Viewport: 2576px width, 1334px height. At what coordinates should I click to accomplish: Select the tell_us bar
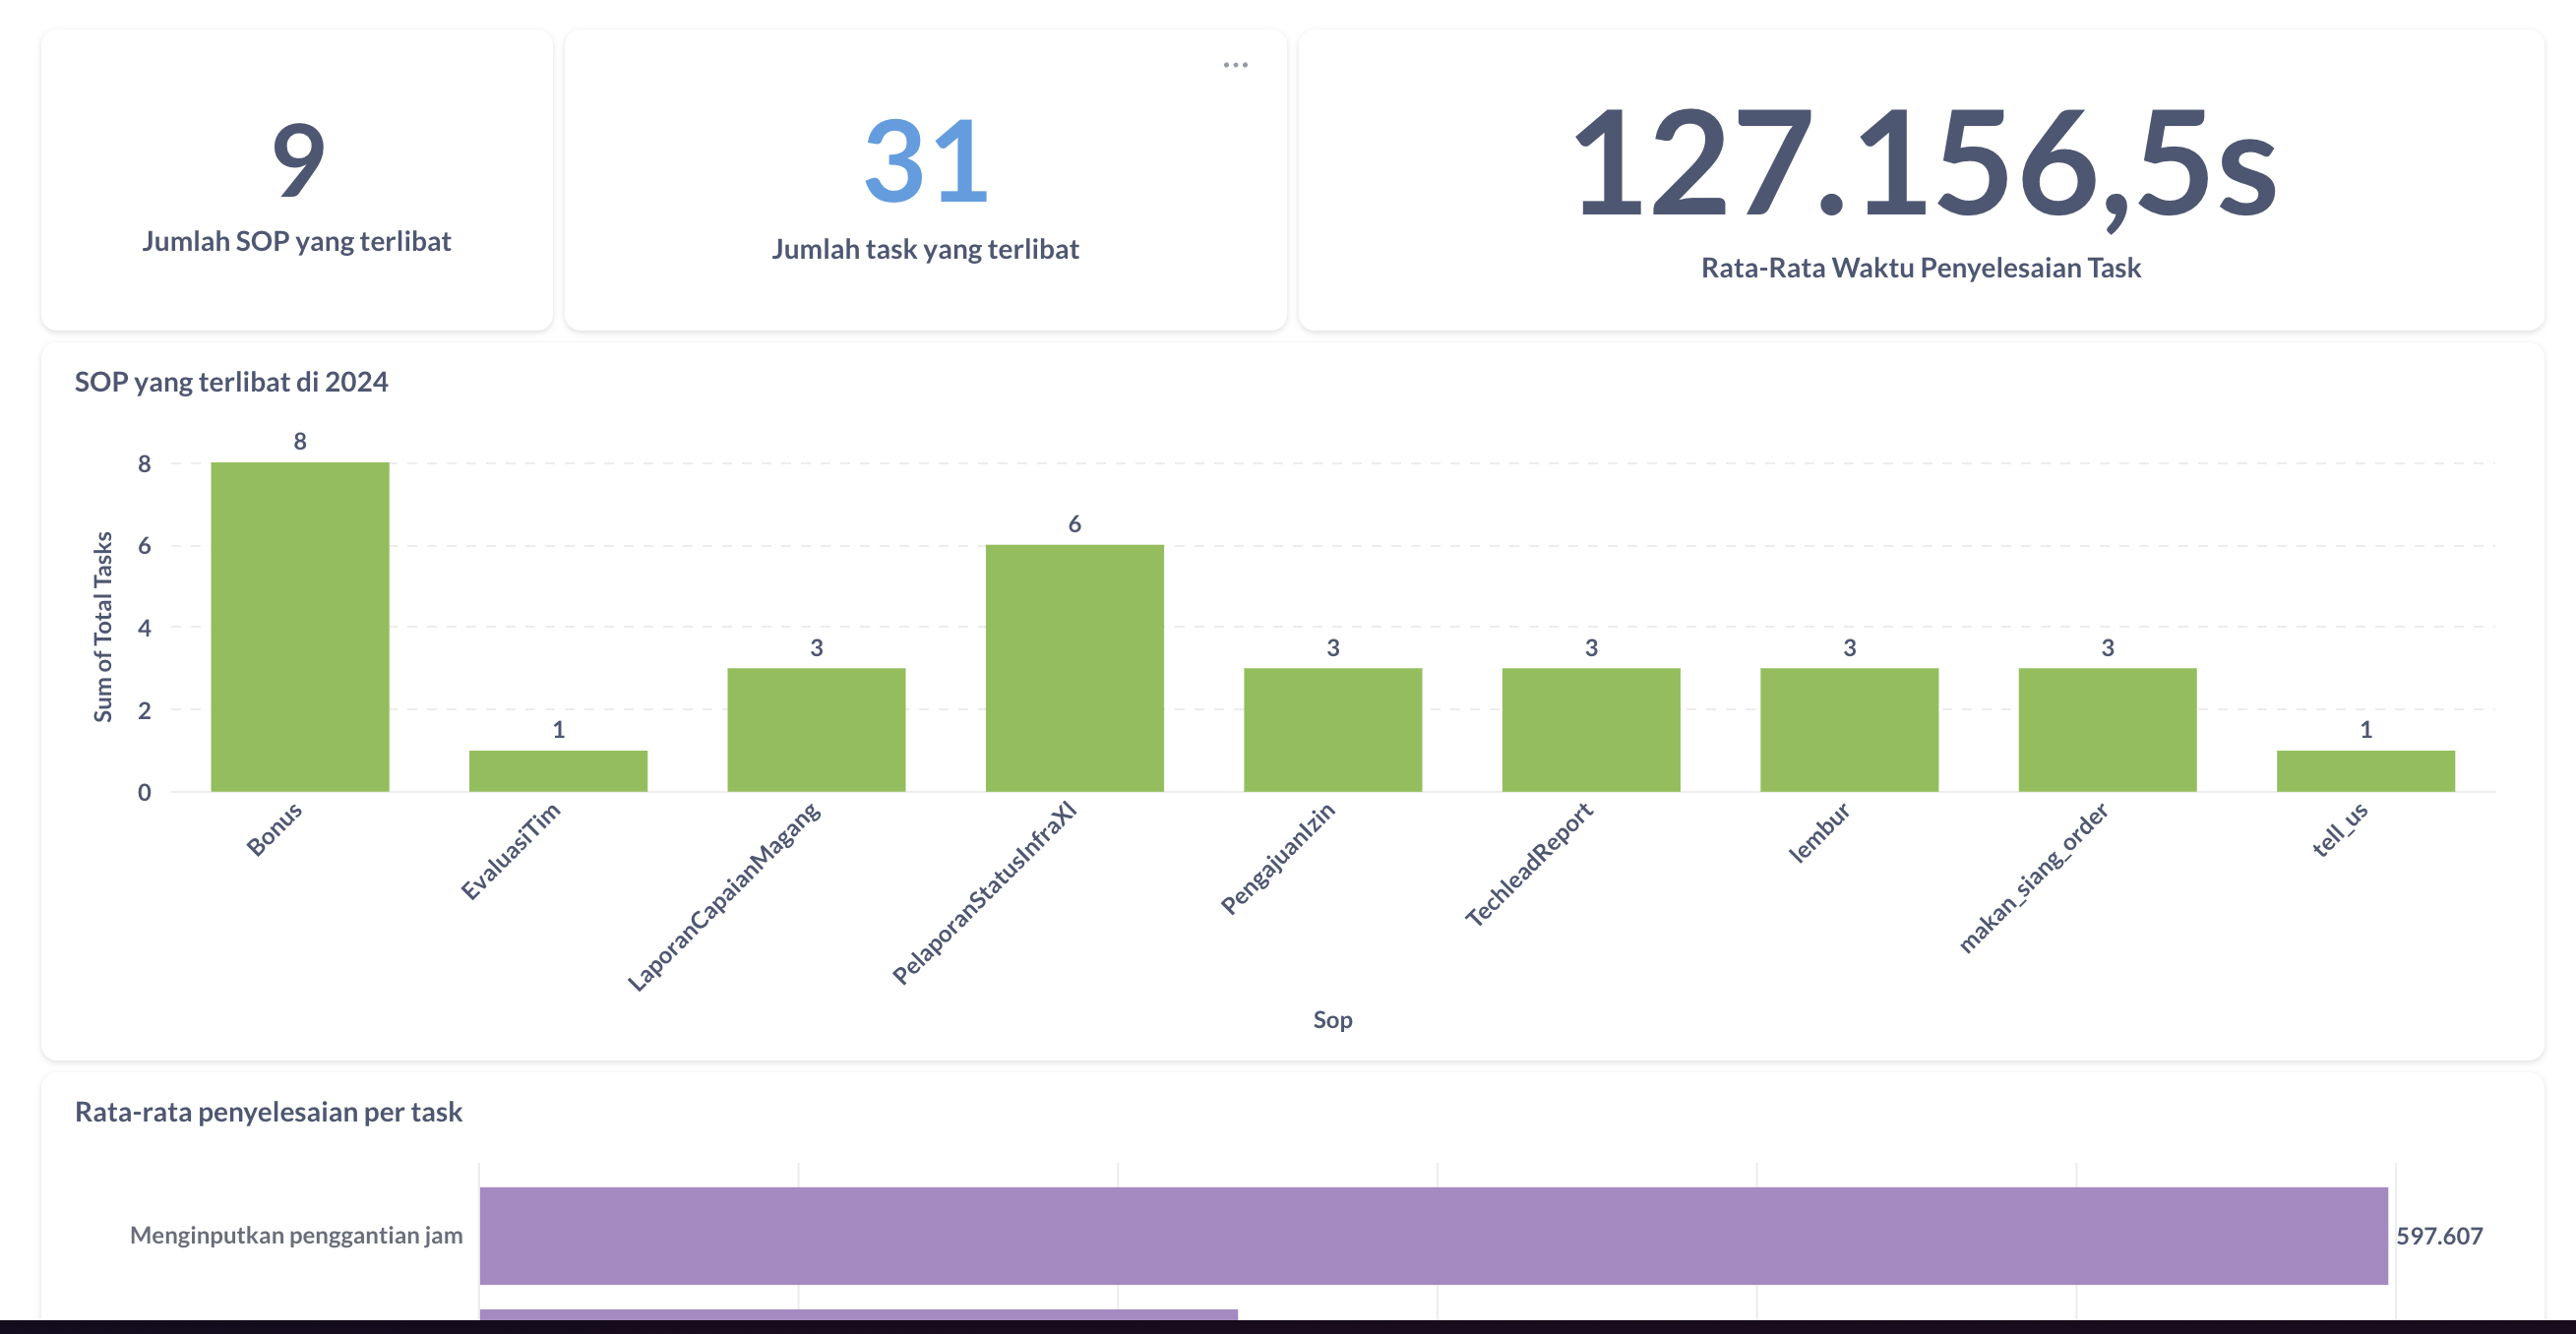pyautogui.click(x=2365, y=771)
